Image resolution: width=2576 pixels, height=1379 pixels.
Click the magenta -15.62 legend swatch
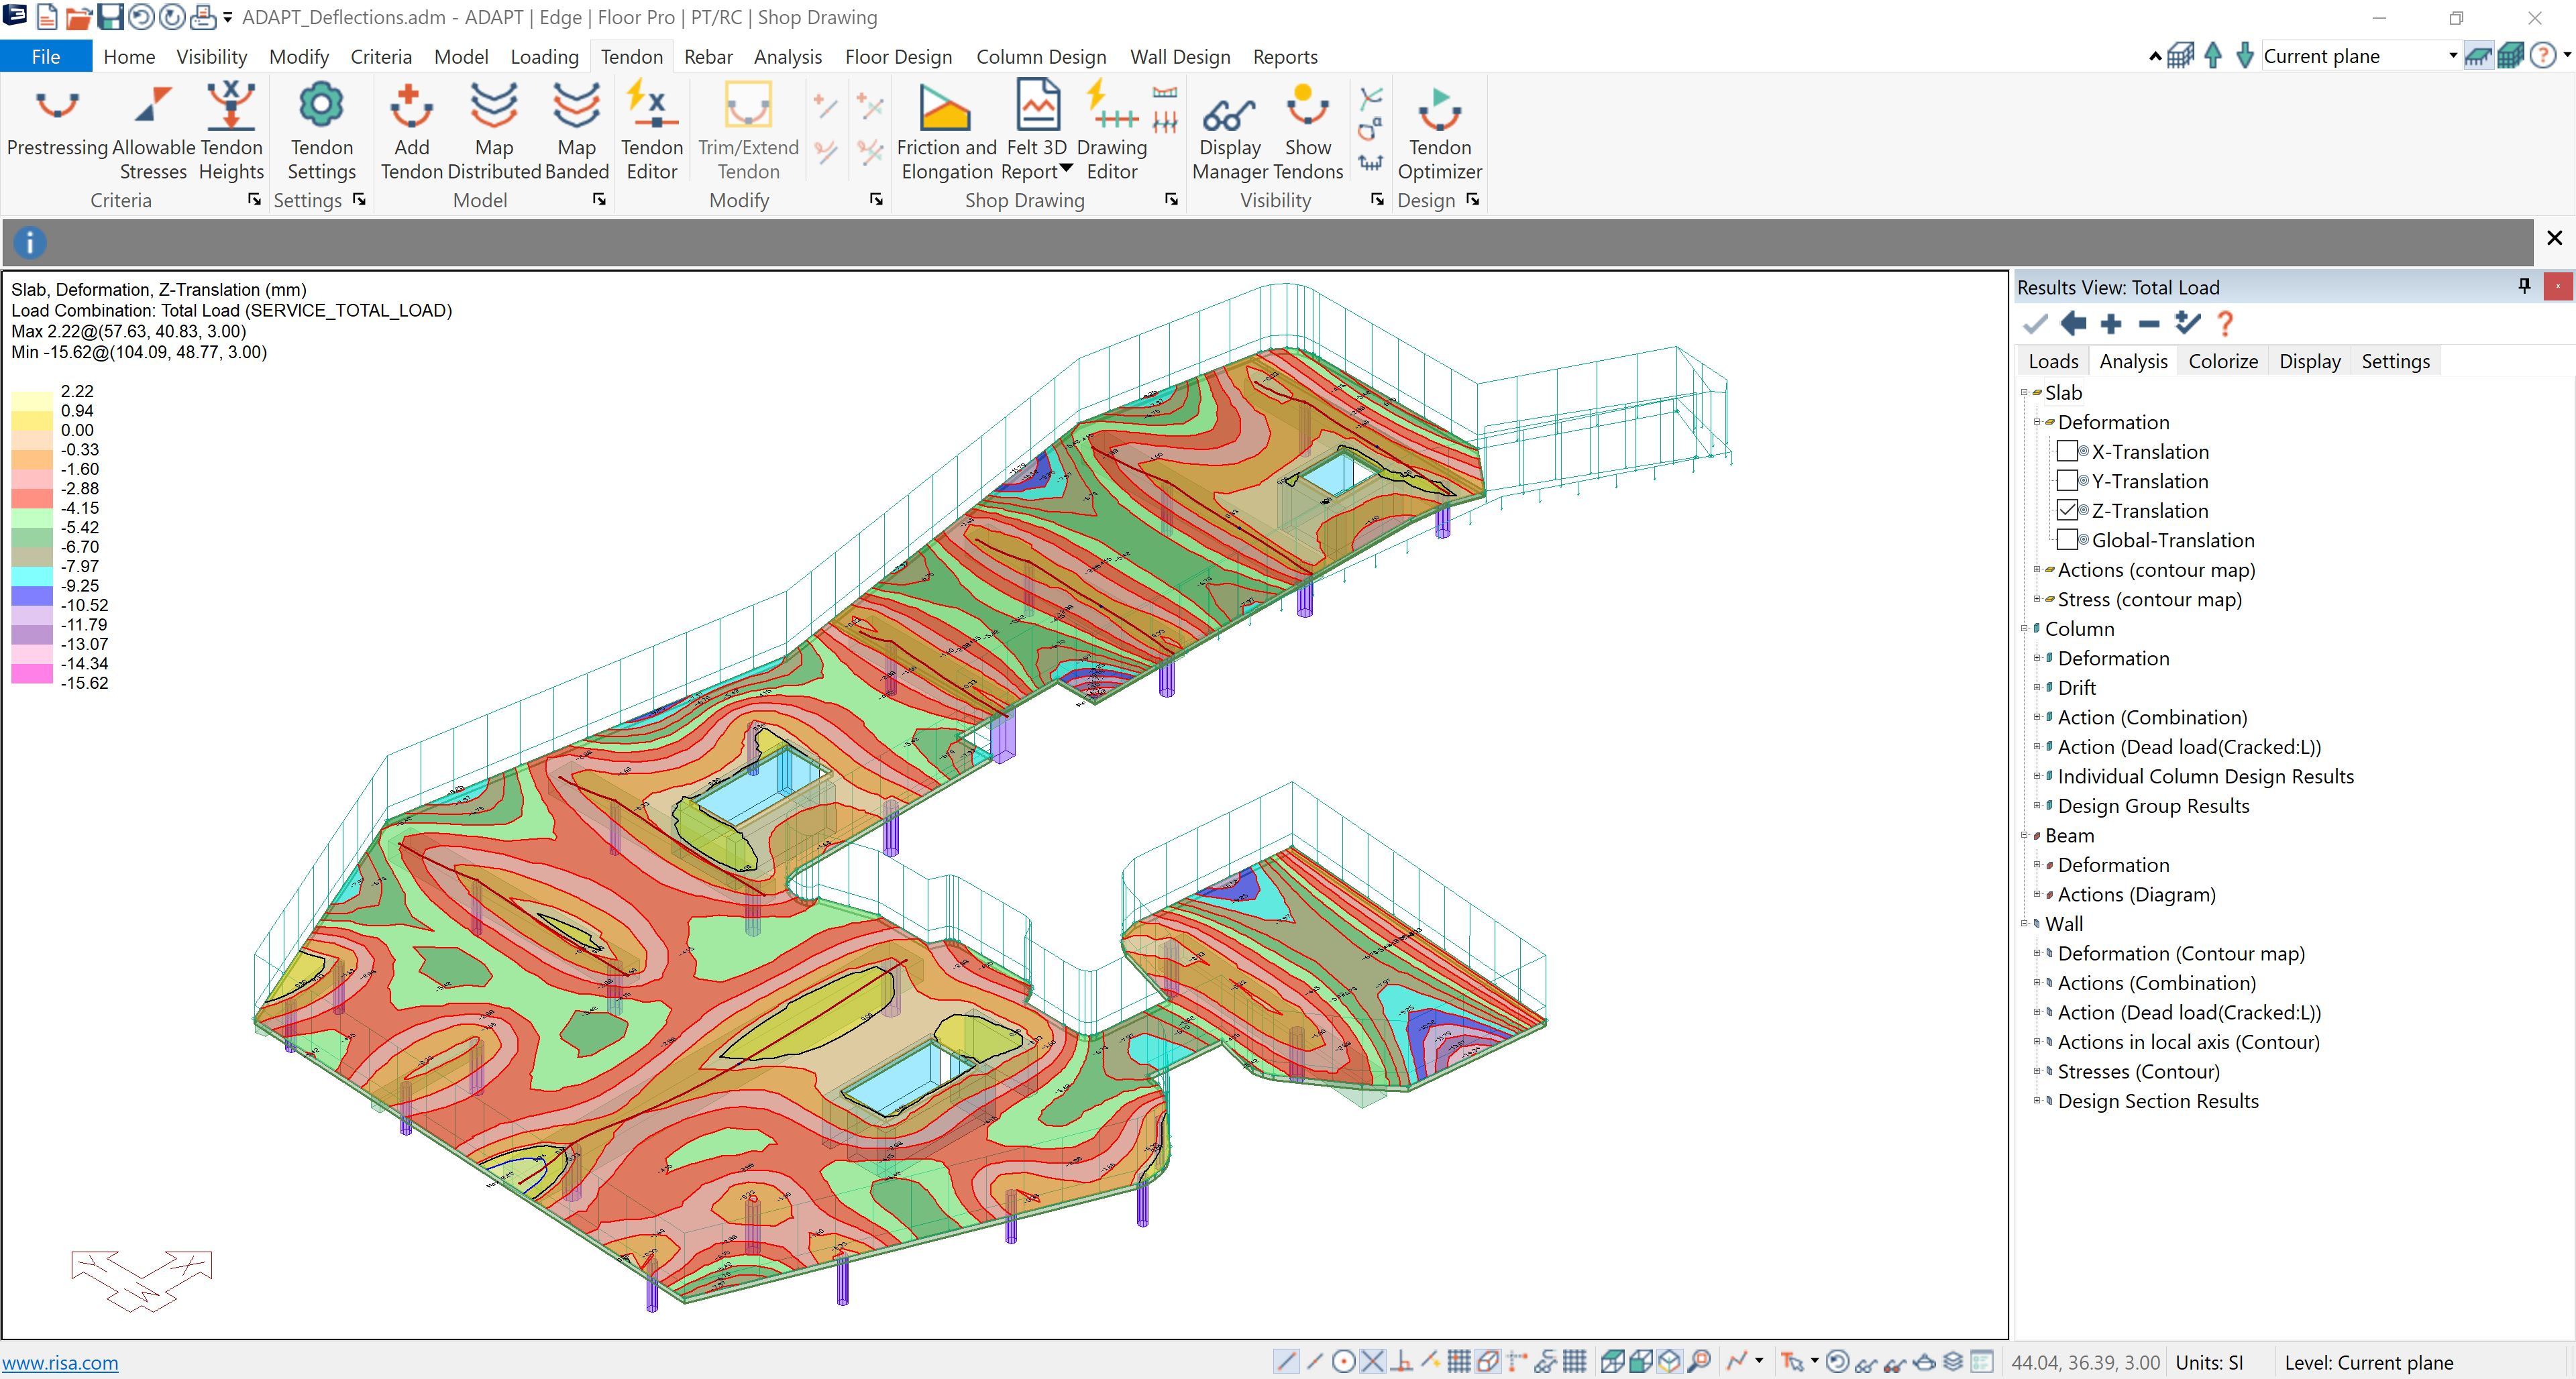[31, 675]
